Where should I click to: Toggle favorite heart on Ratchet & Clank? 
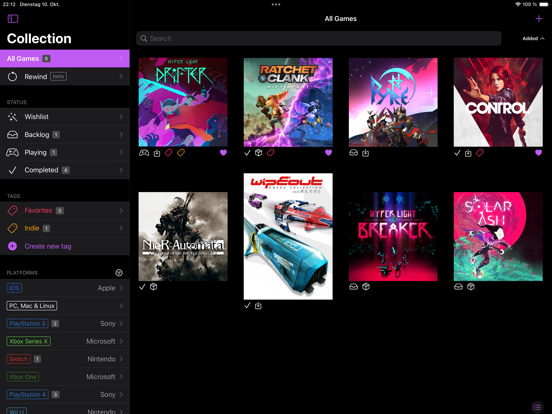328,153
